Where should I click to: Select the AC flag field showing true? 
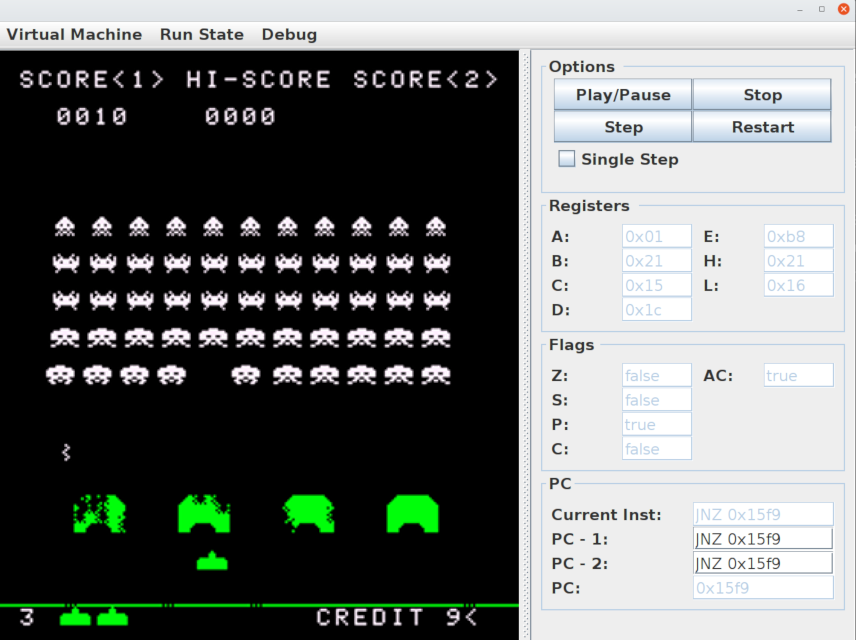click(x=798, y=375)
